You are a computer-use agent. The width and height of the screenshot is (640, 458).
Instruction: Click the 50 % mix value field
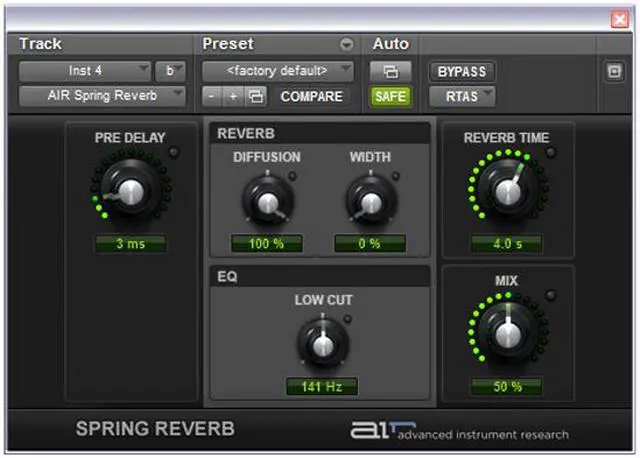[x=507, y=386]
